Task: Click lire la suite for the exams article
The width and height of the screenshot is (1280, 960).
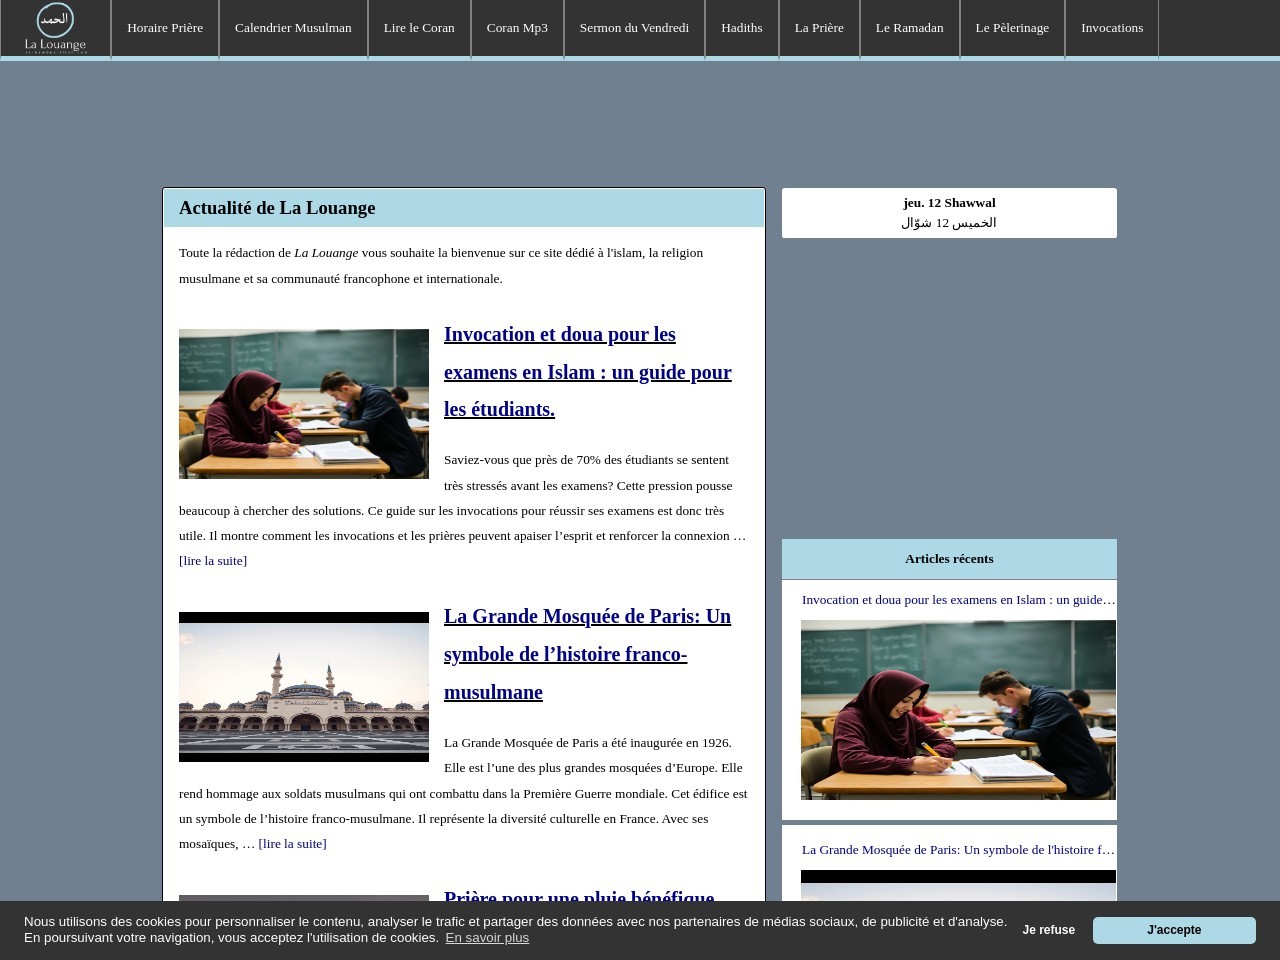Action: point(213,561)
